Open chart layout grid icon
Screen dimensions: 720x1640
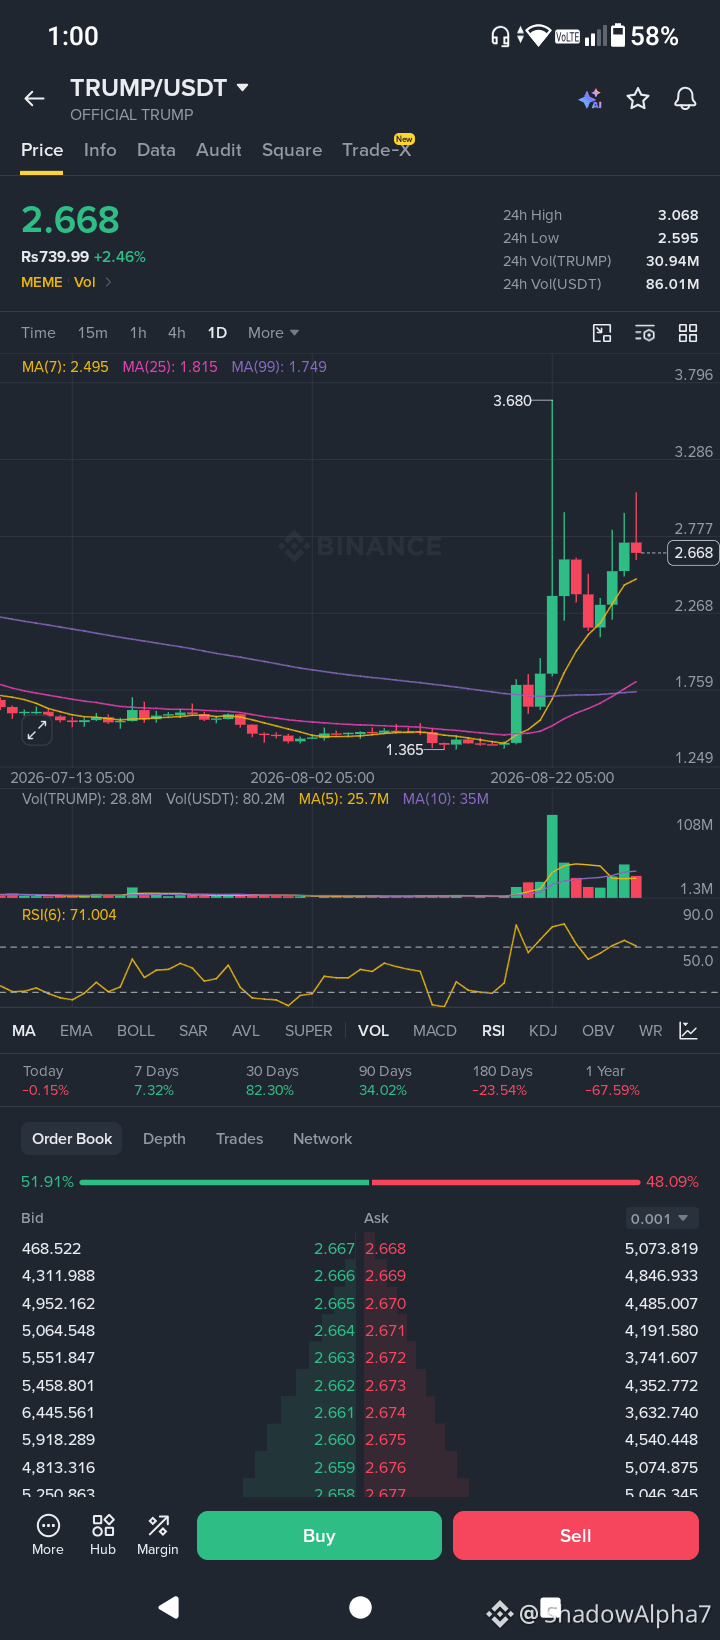click(688, 333)
